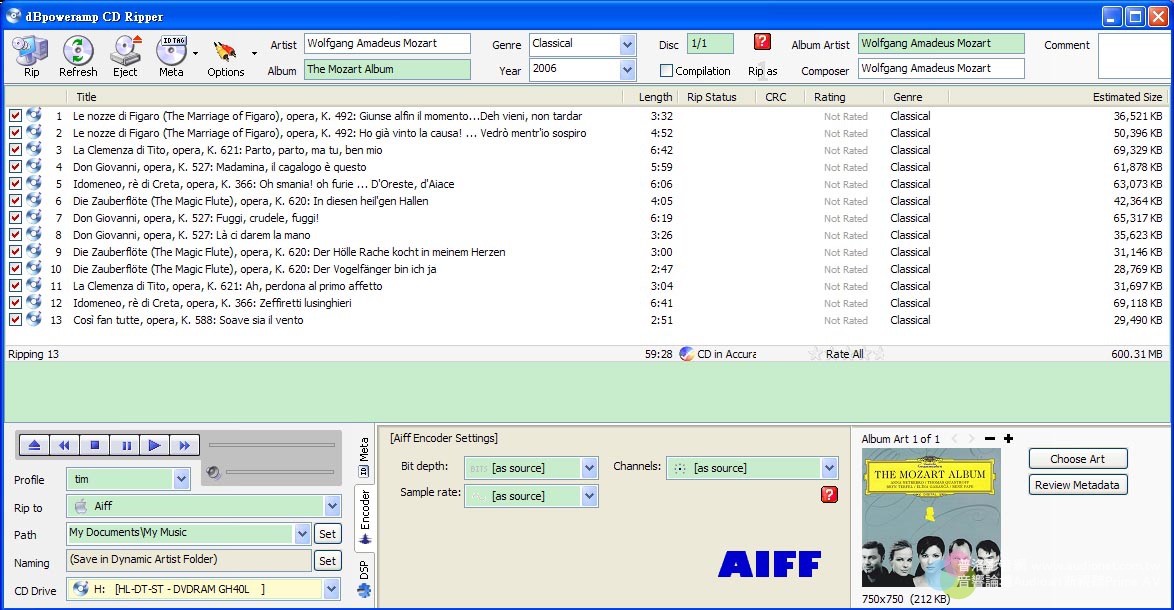Skip to the previous track in the player
Image resolution: width=1174 pixels, height=610 pixels.
64,445
